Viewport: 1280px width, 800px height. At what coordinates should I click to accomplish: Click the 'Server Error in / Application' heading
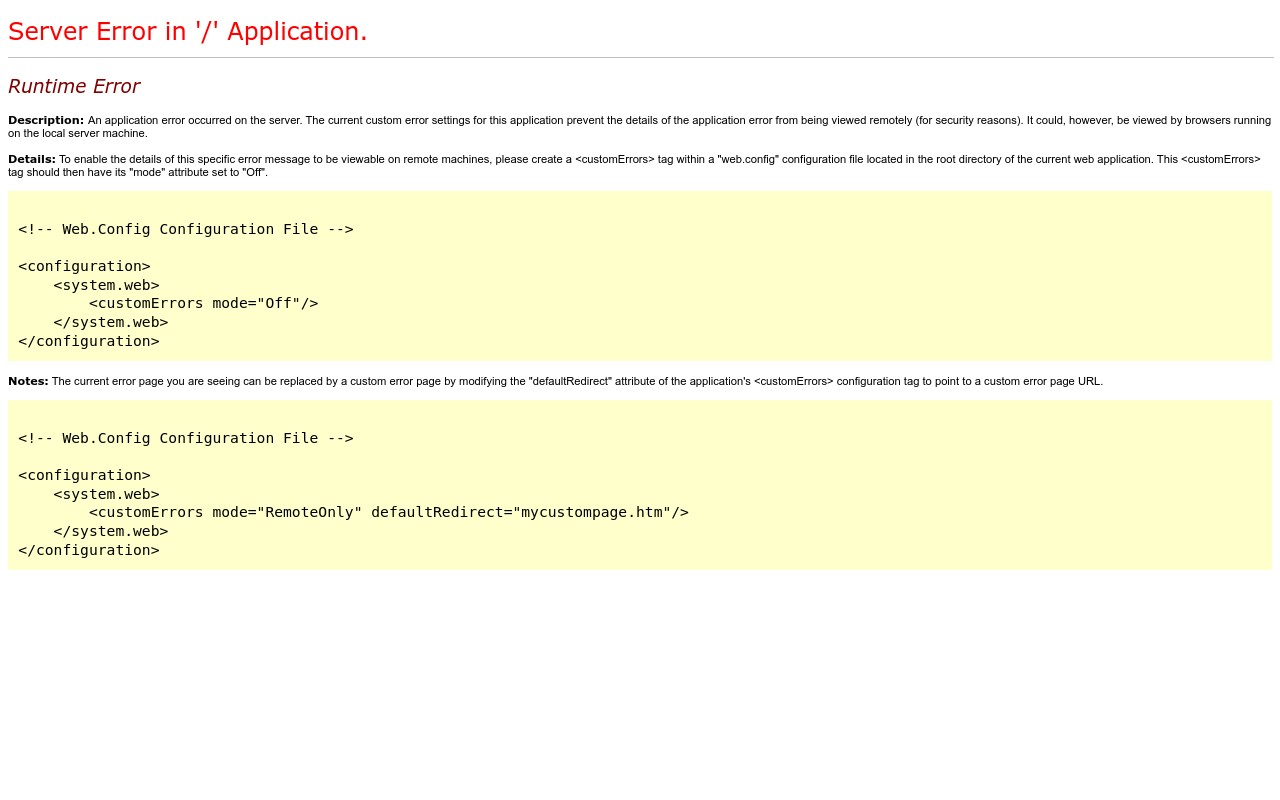tap(188, 32)
